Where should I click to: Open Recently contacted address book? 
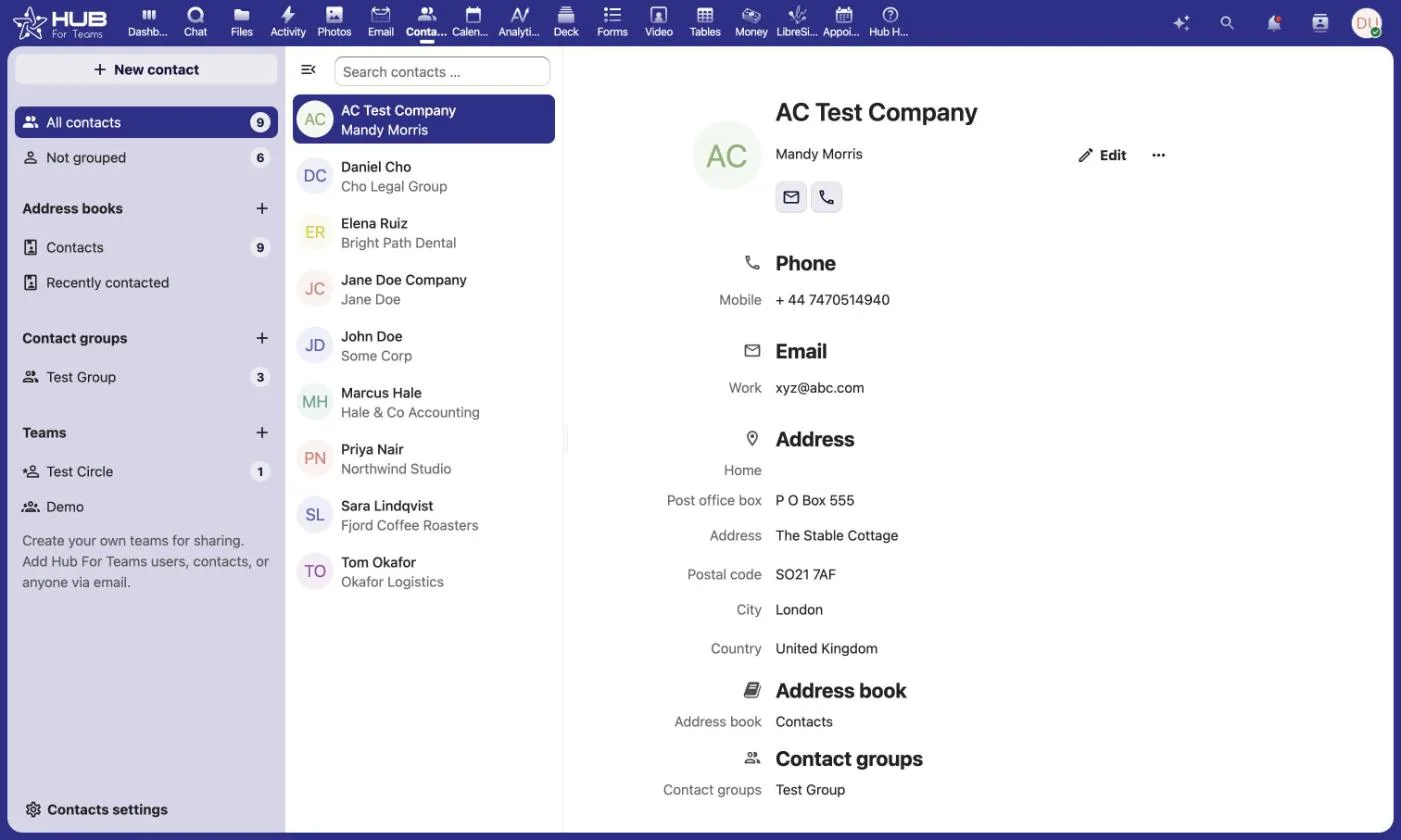(146, 282)
